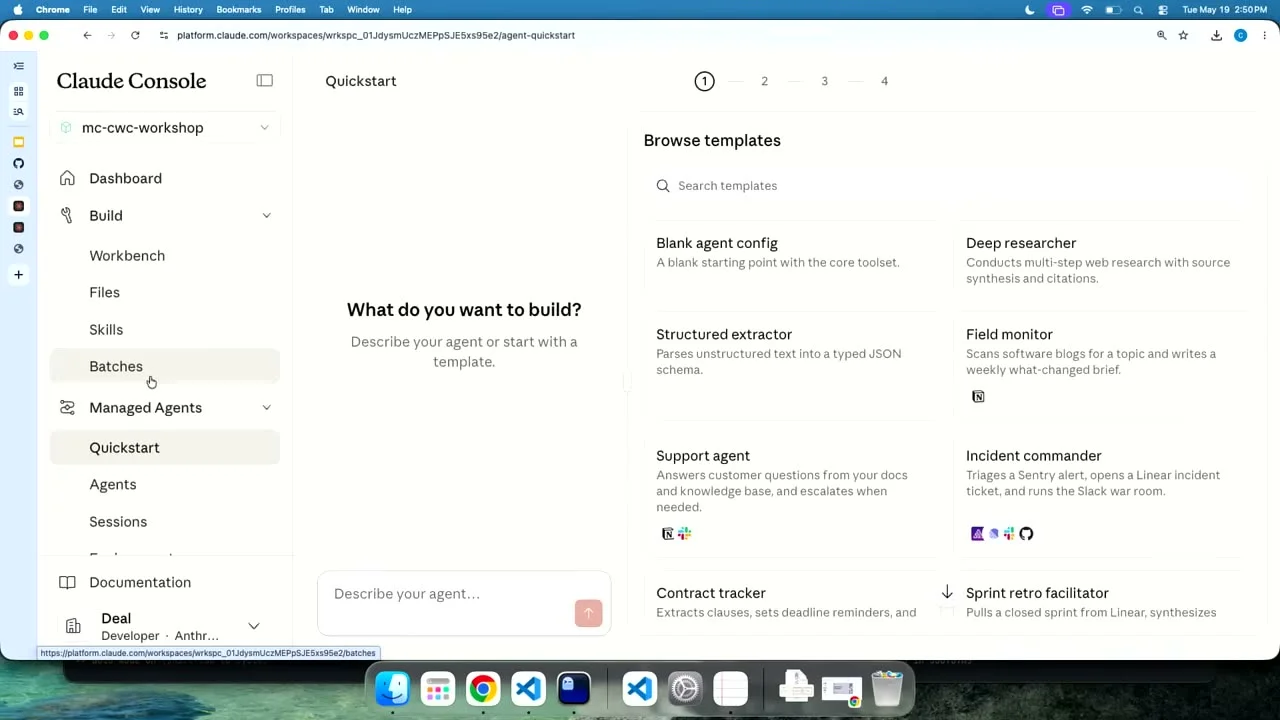
Task: Click the Linear icon under Incident commander
Action: 993,533
